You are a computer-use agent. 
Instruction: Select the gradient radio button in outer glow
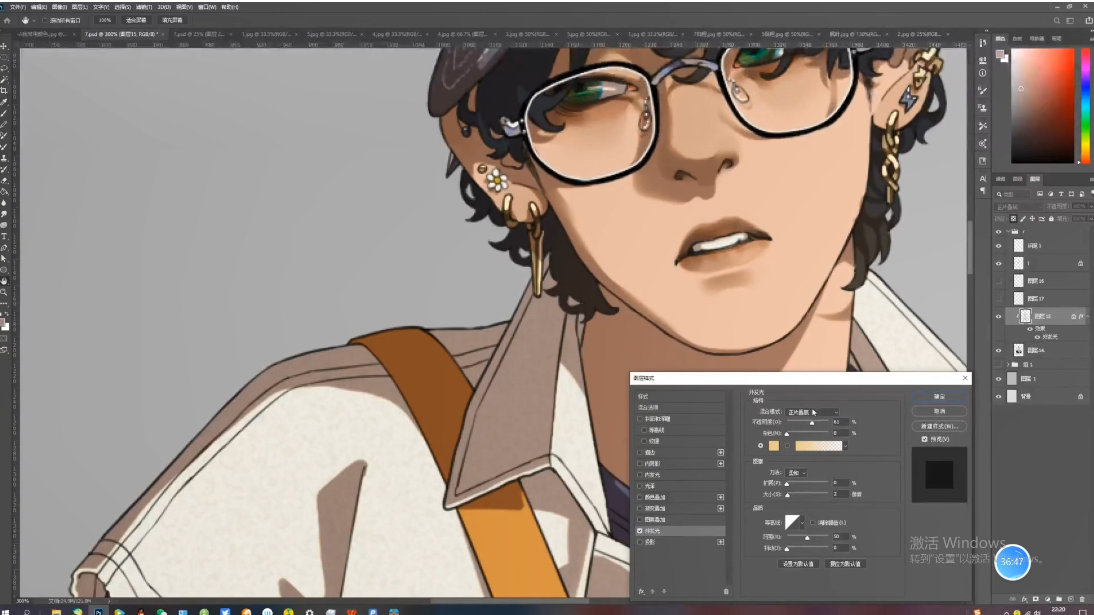pos(788,445)
